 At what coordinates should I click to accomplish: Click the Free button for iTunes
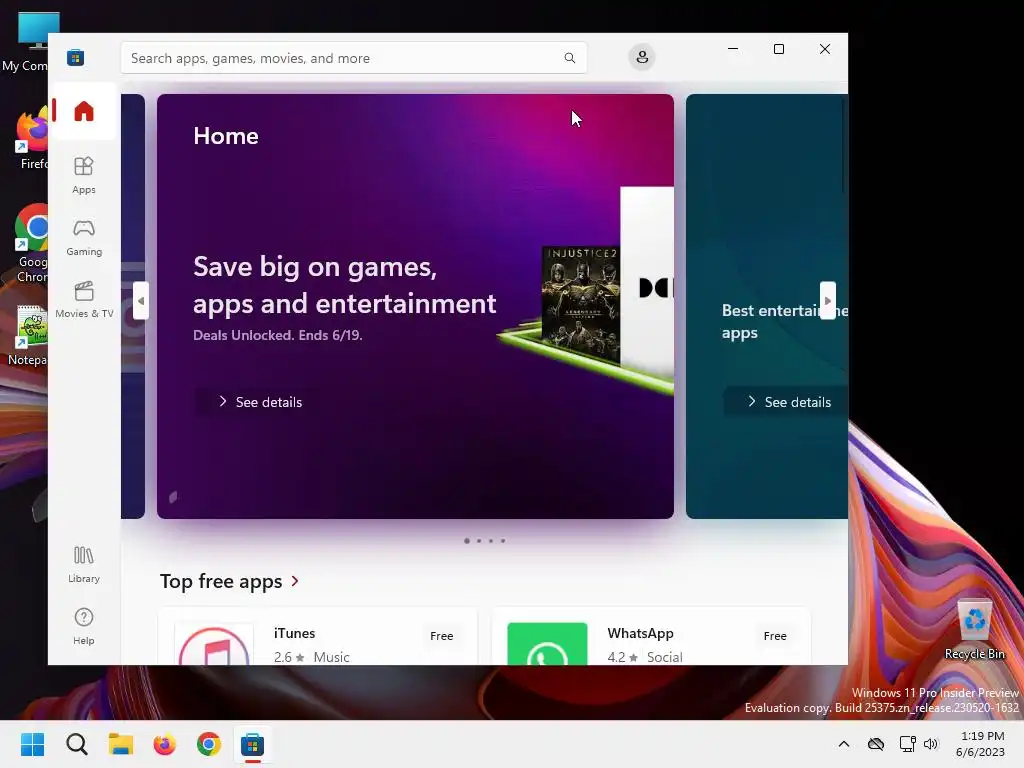pyautogui.click(x=441, y=635)
